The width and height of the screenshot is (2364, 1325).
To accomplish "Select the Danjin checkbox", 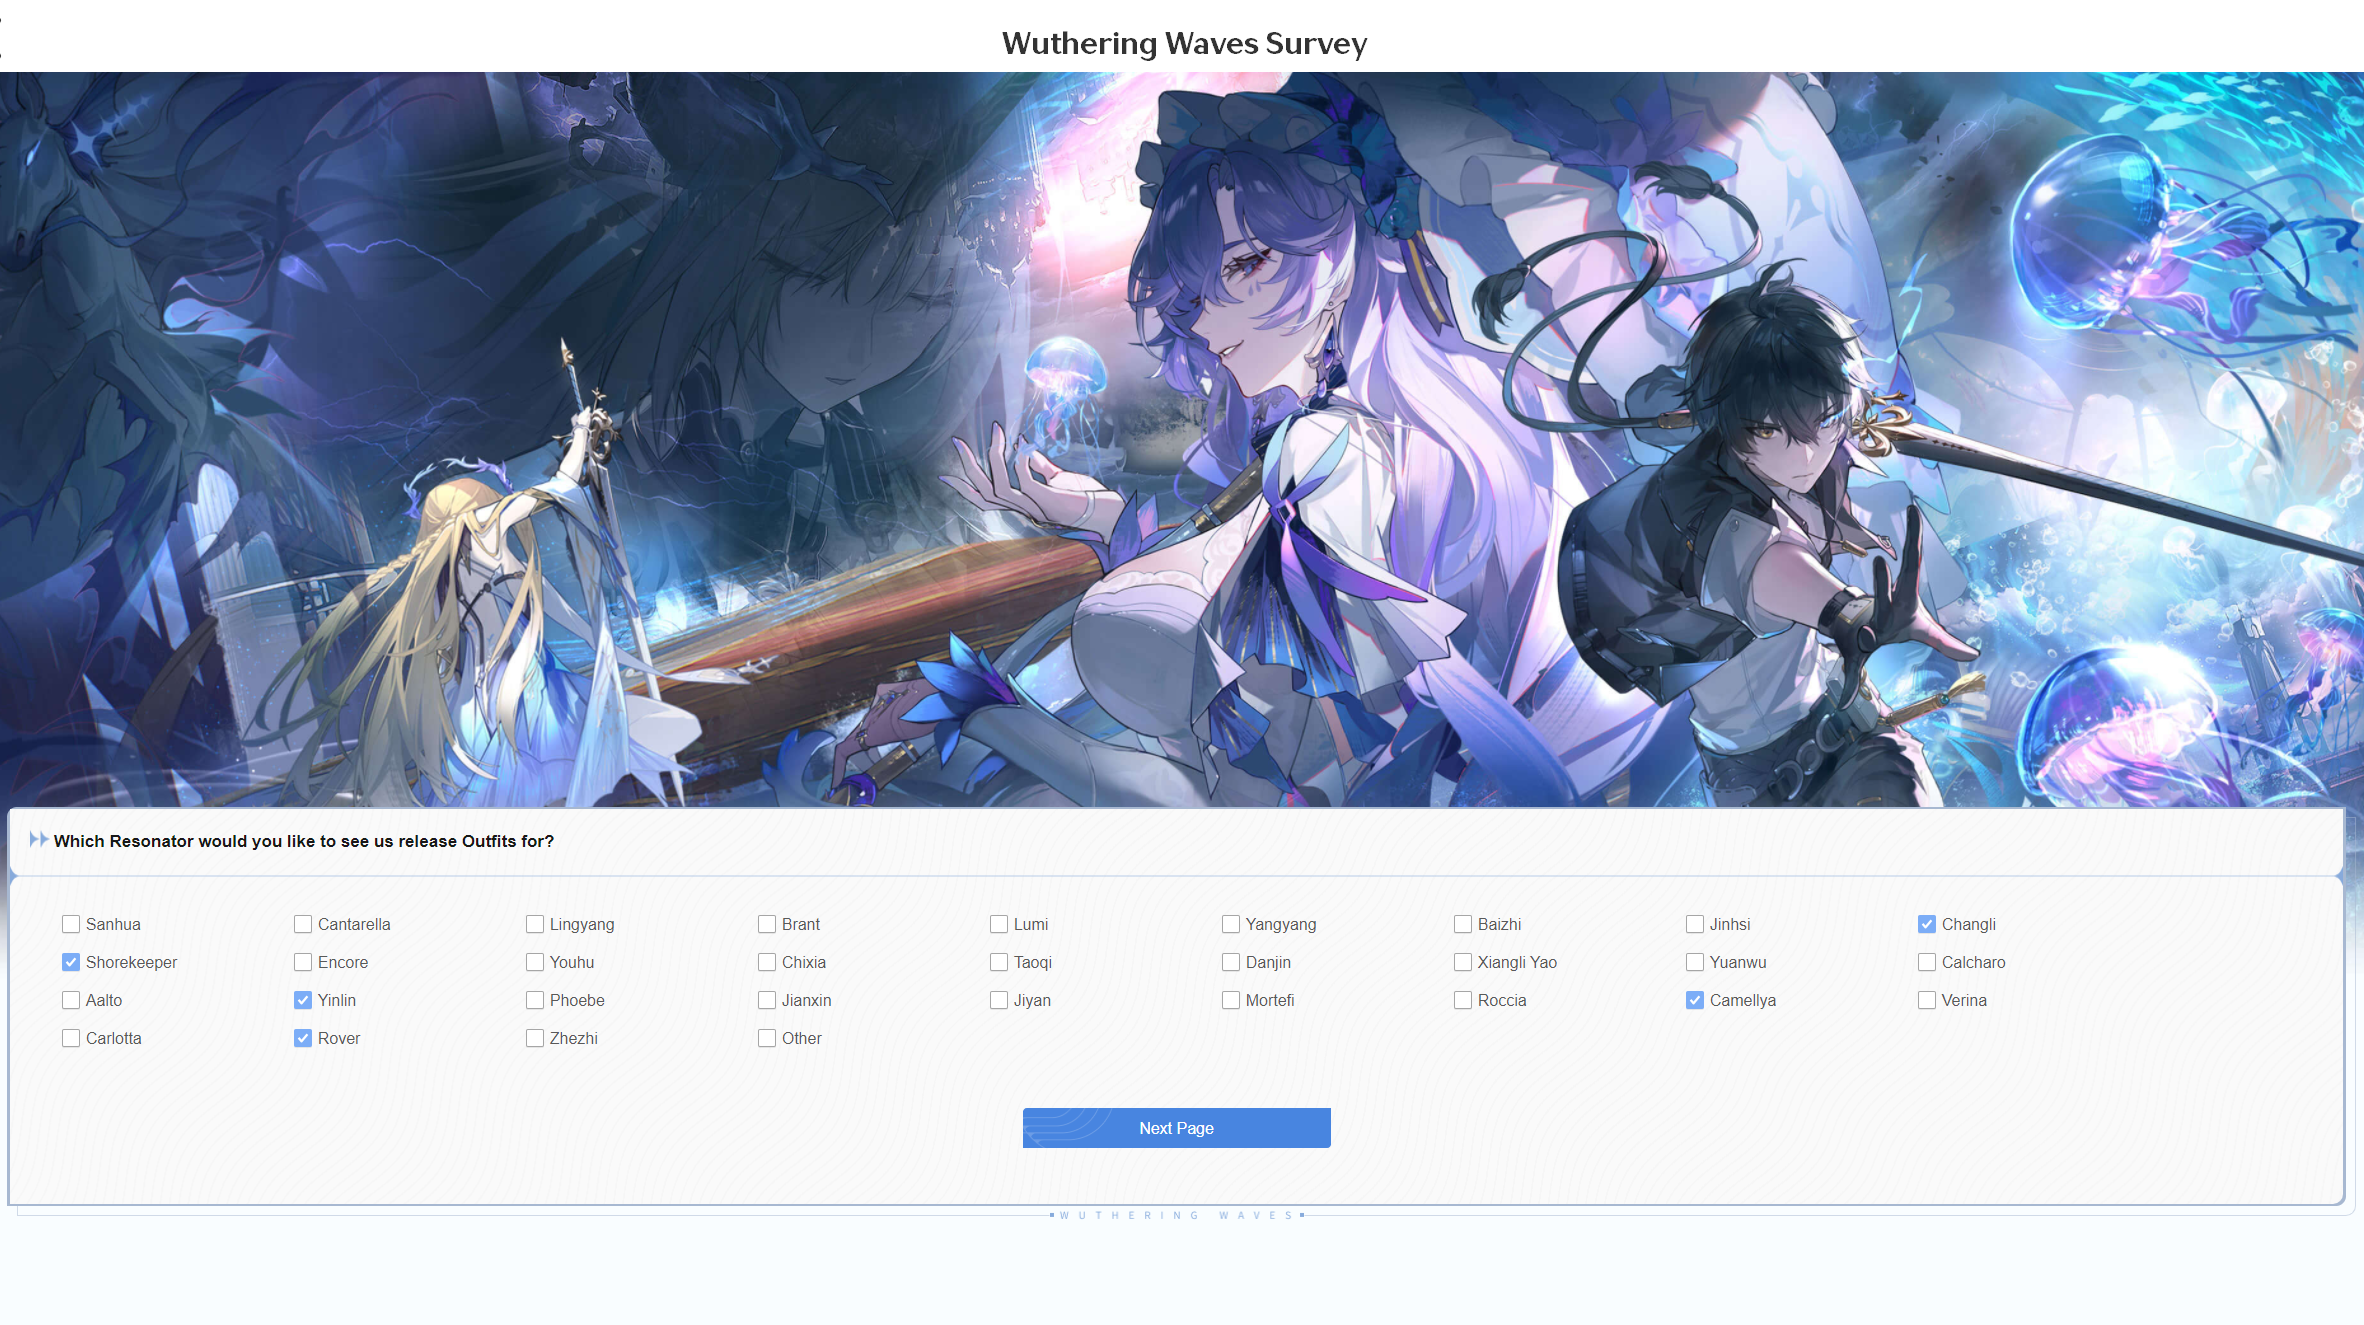I will click(1231, 962).
